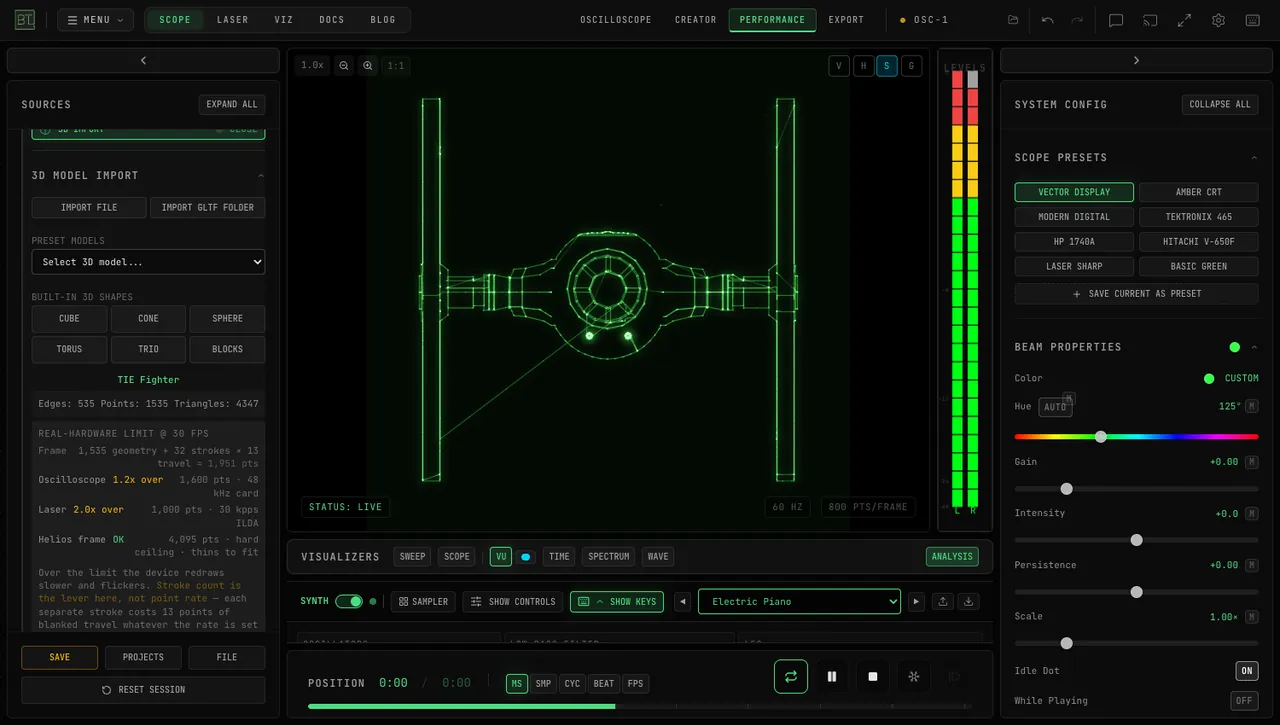Click the M button beside Persistence
This screenshot has height=725, width=1280.
(x=1251, y=565)
